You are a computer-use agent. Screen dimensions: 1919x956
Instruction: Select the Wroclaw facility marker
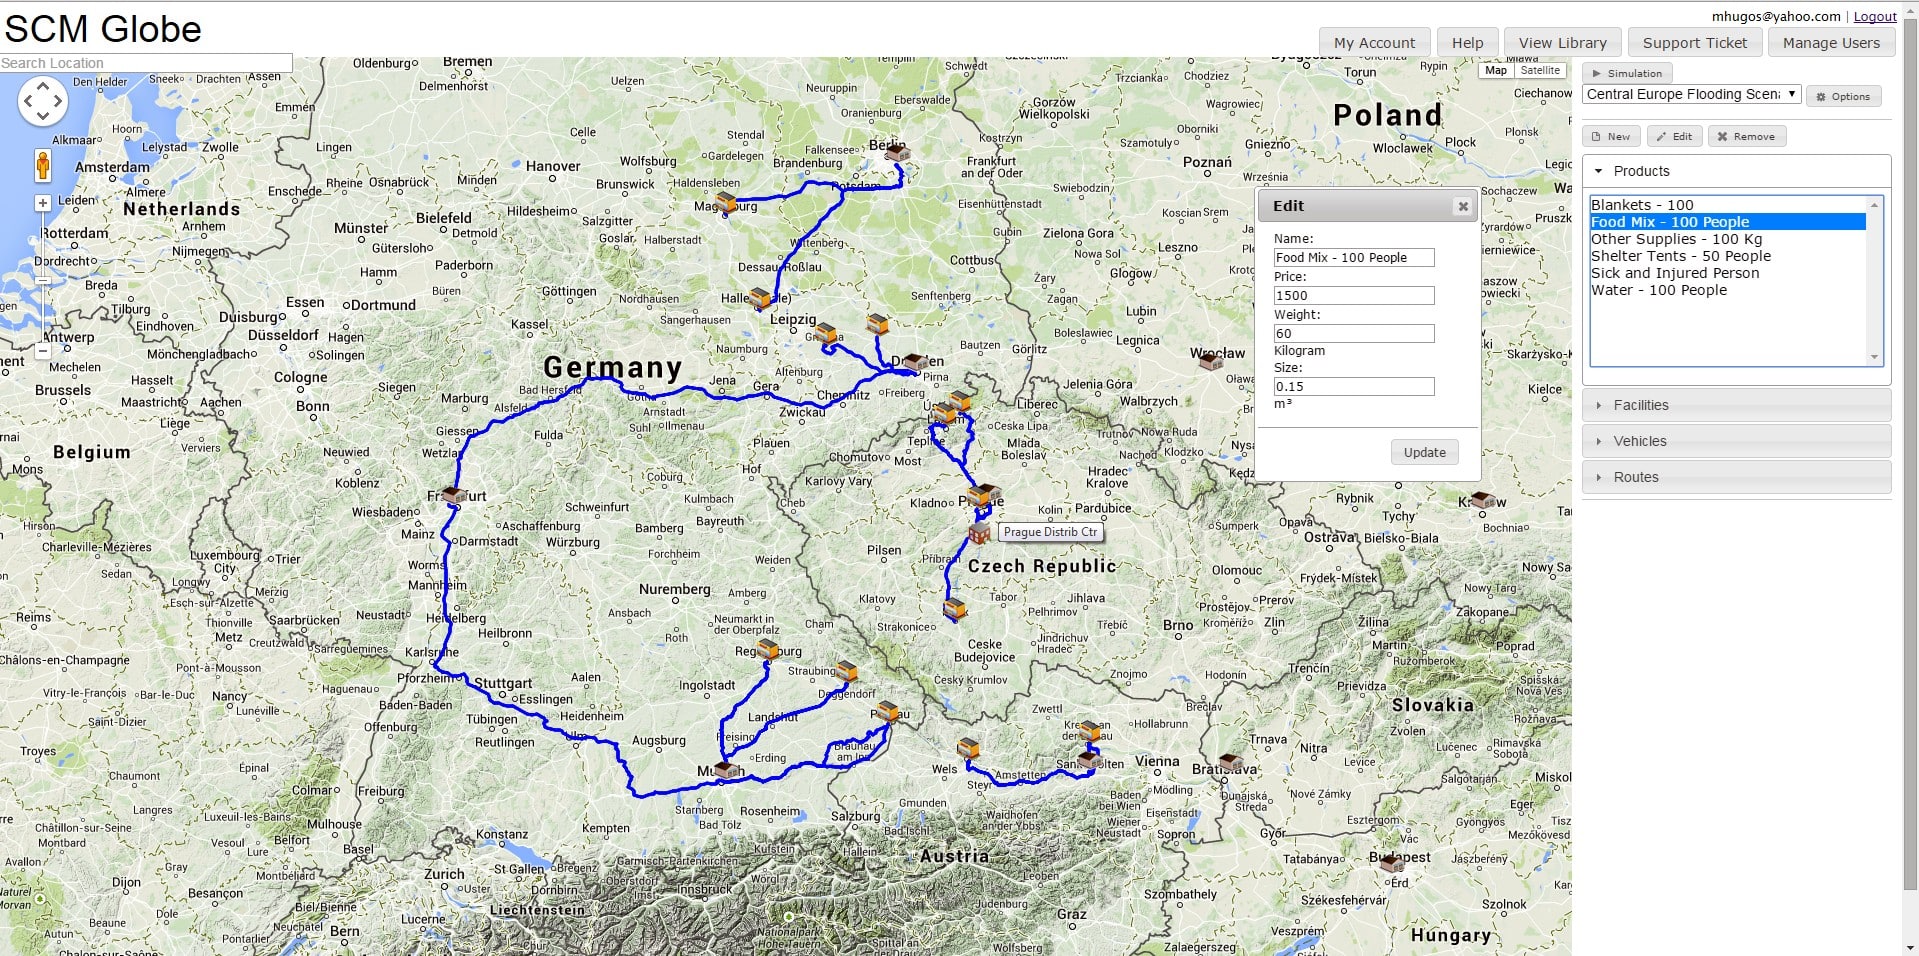(x=1211, y=361)
